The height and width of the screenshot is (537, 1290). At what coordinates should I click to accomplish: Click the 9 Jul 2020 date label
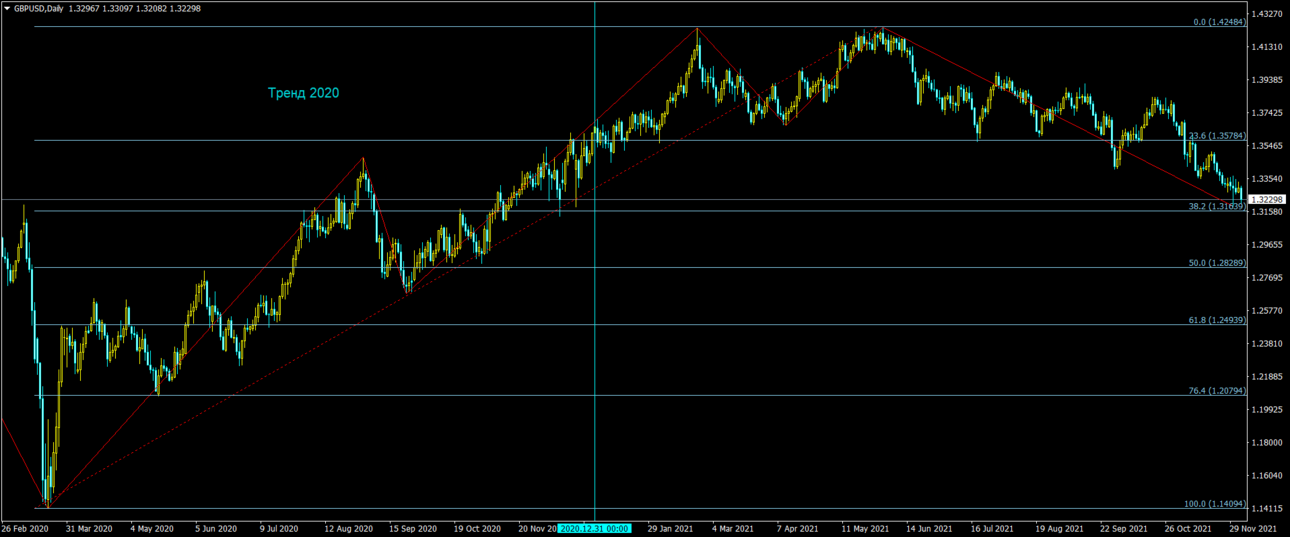point(279,528)
